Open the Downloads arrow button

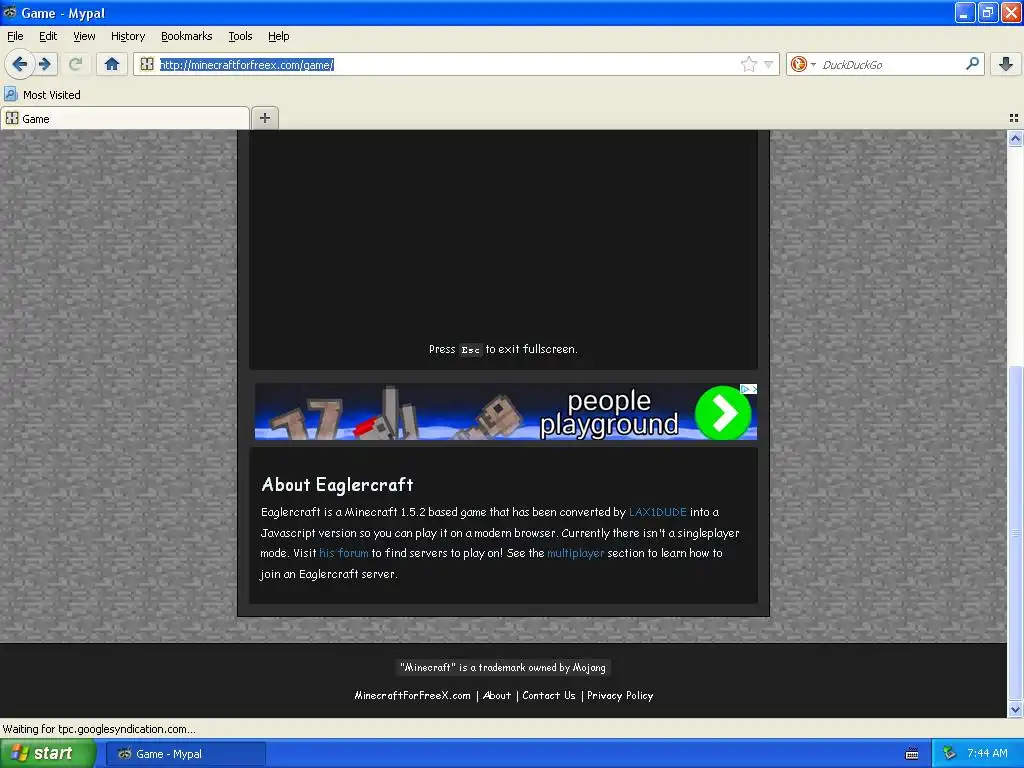pos(1006,64)
